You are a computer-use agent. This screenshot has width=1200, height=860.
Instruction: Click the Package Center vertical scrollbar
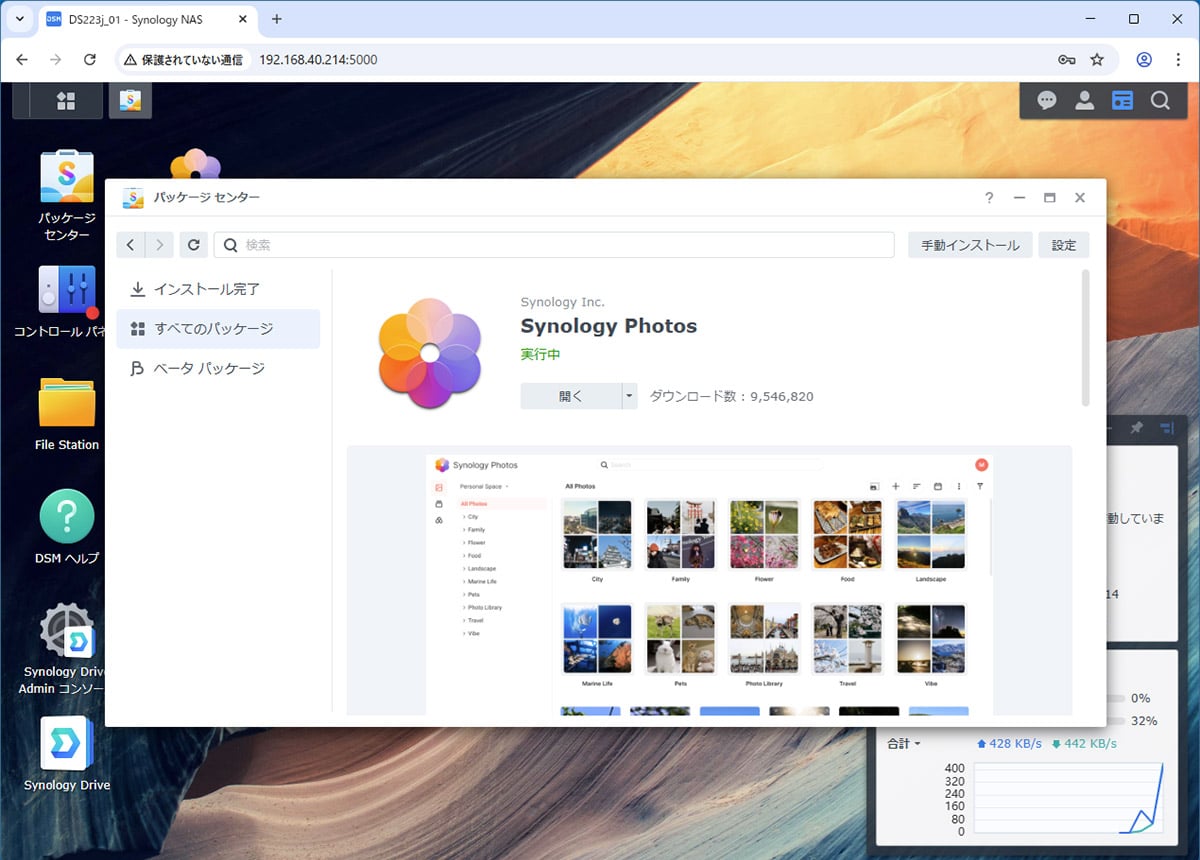[x=1086, y=338]
